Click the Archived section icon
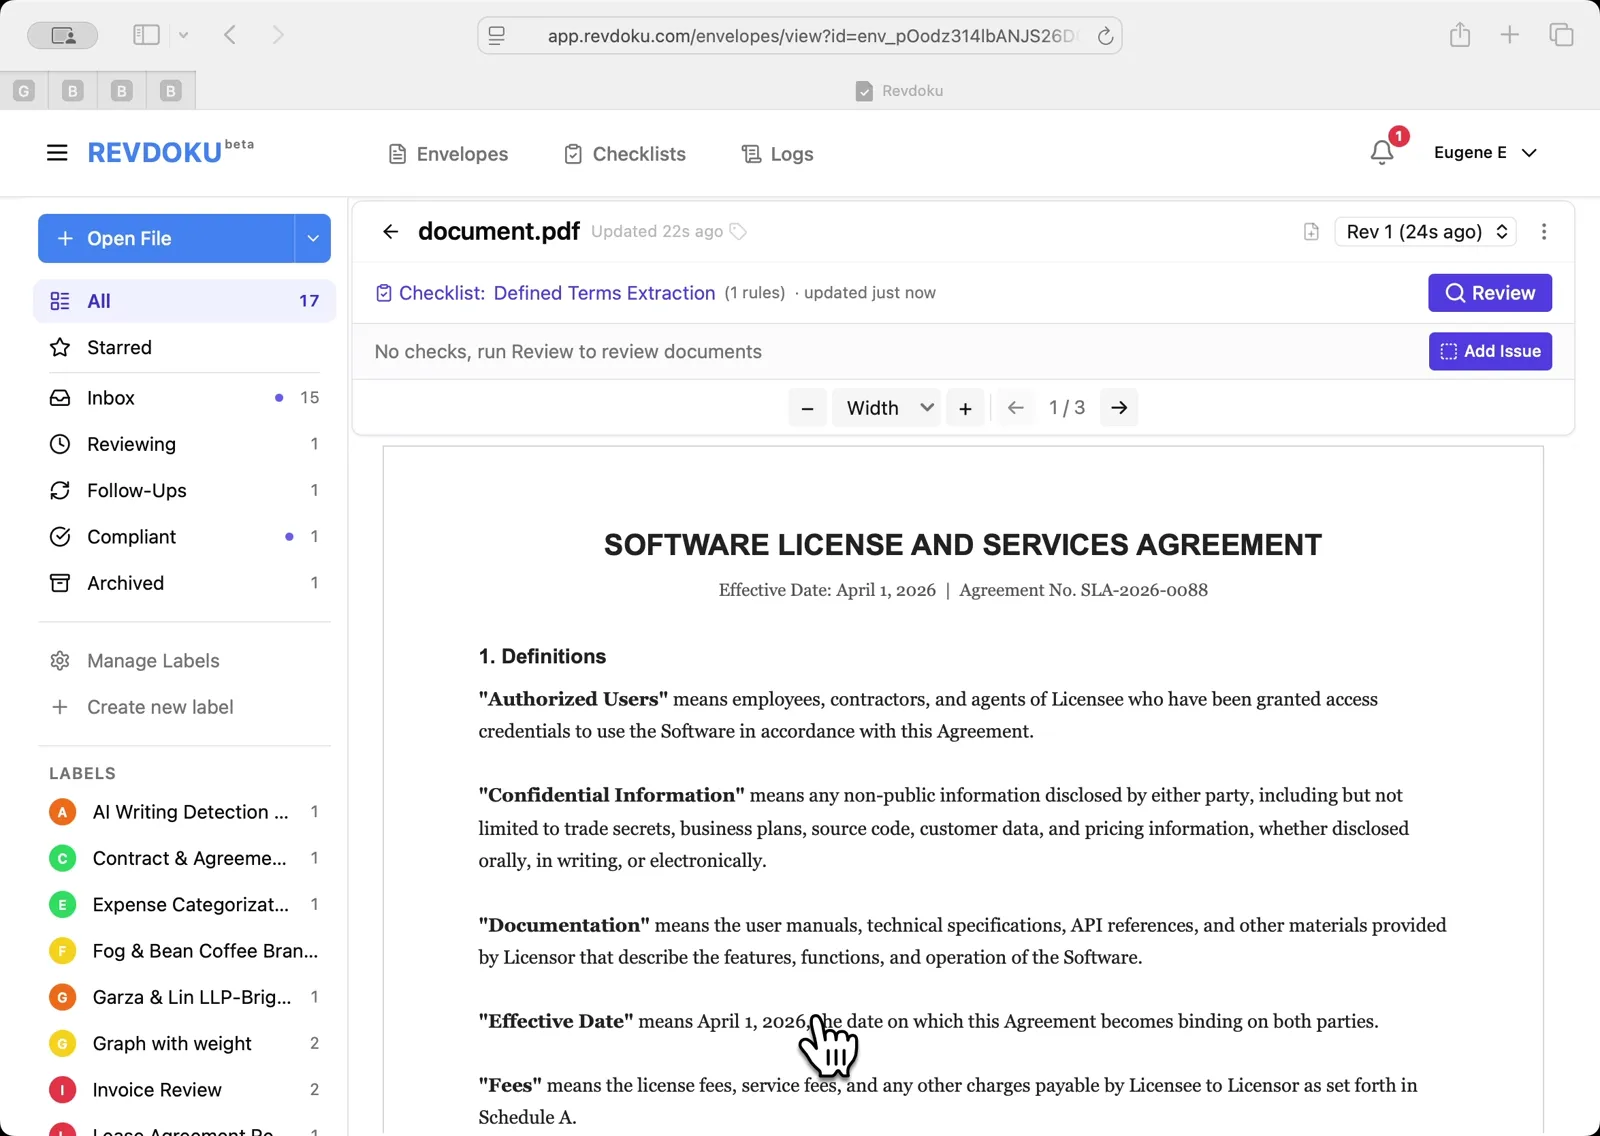Viewport: 1600px width, 1136px height. click(x=61, y=583)
